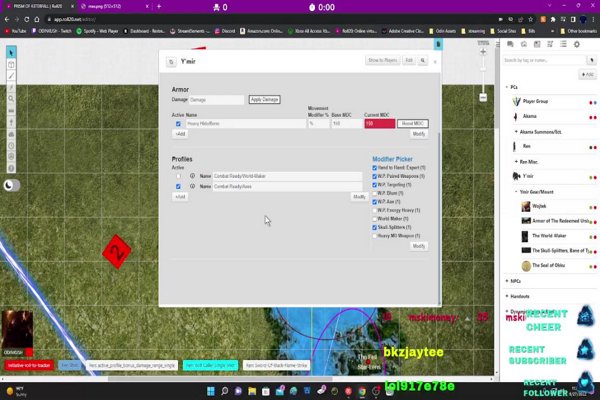Image resolution: width=600 pixels, height=400 pixels.
Task: Click info icon on Combat Ready/World-Maker row
Action: click(x=192, y=176)
